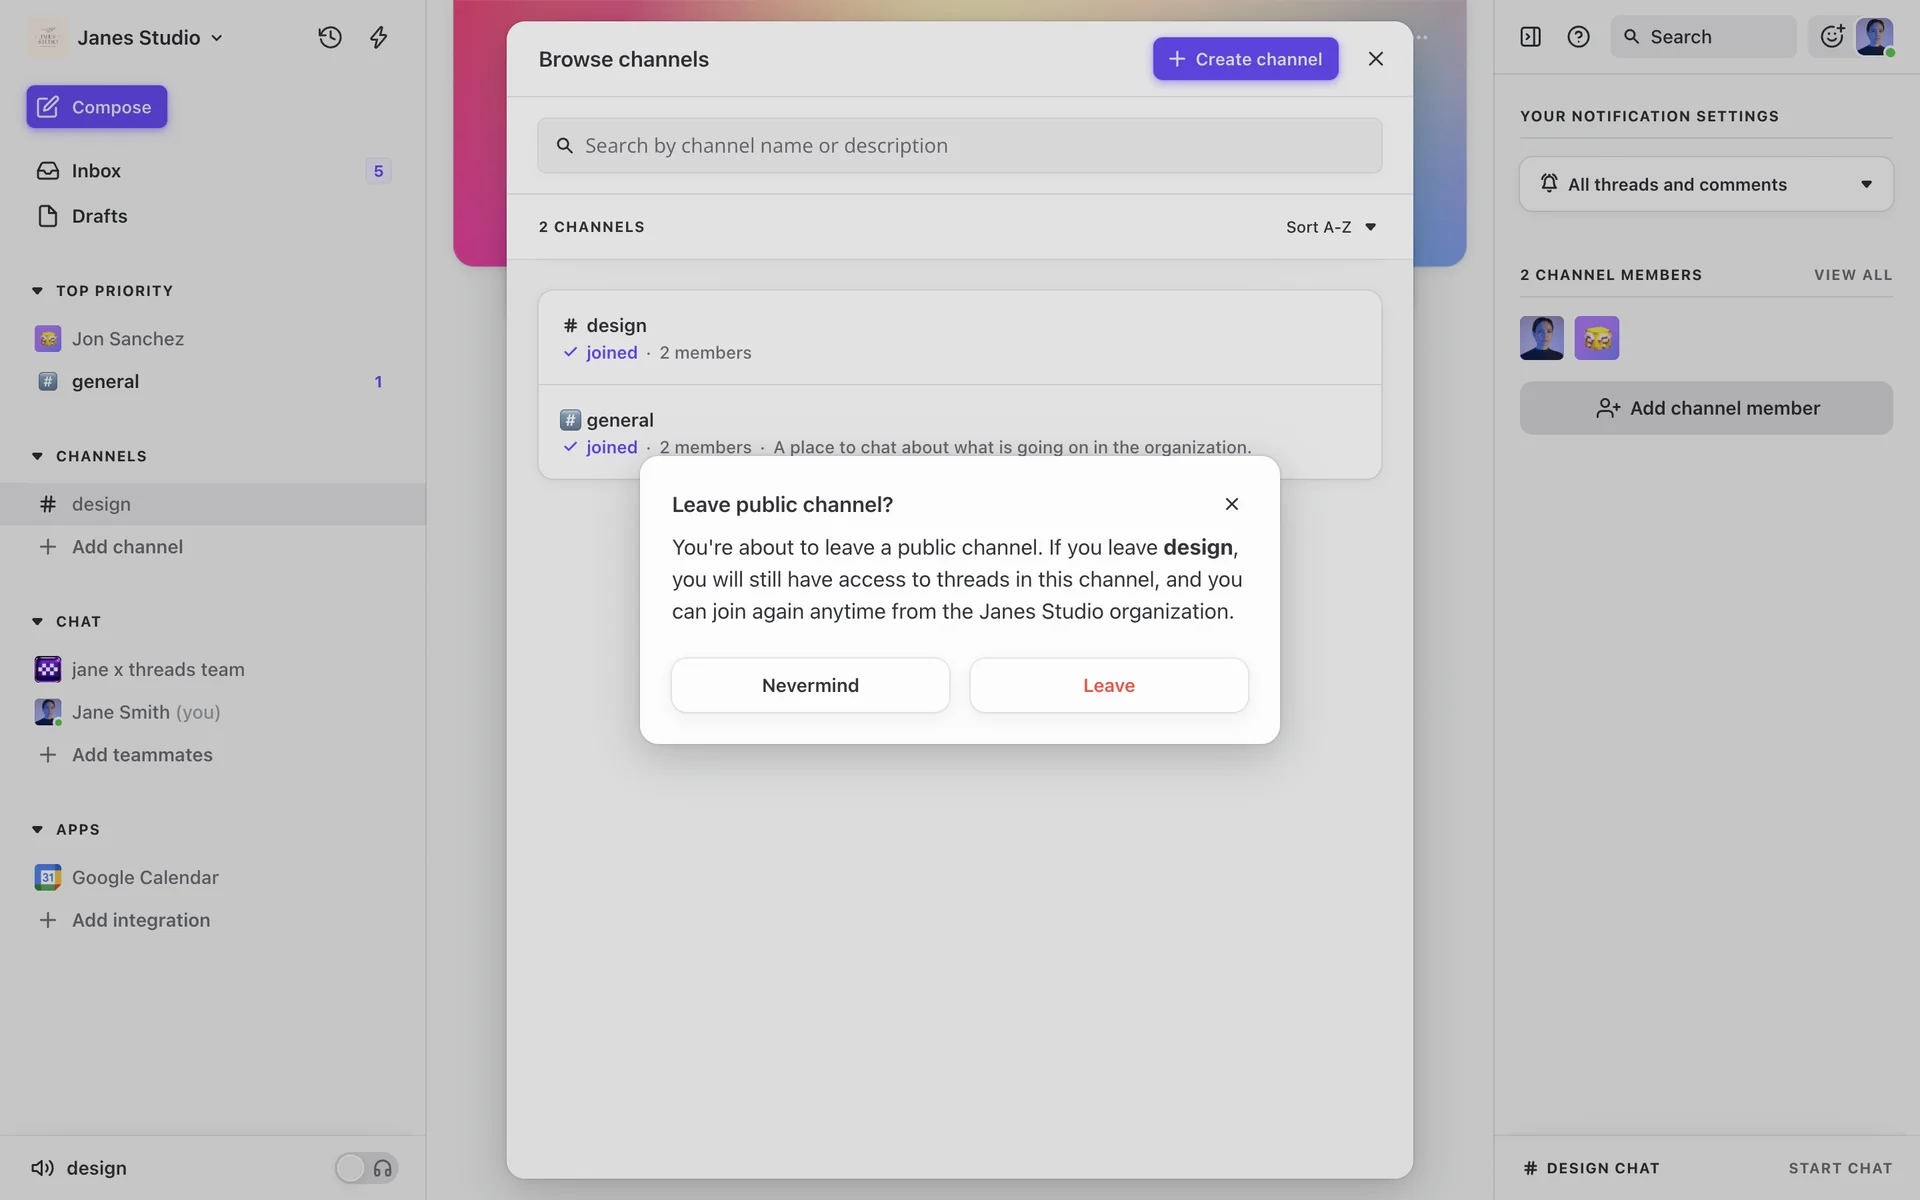Open All threads and comments dropdown
The image size is (1920, 1200).
(x=1705, y=184)
